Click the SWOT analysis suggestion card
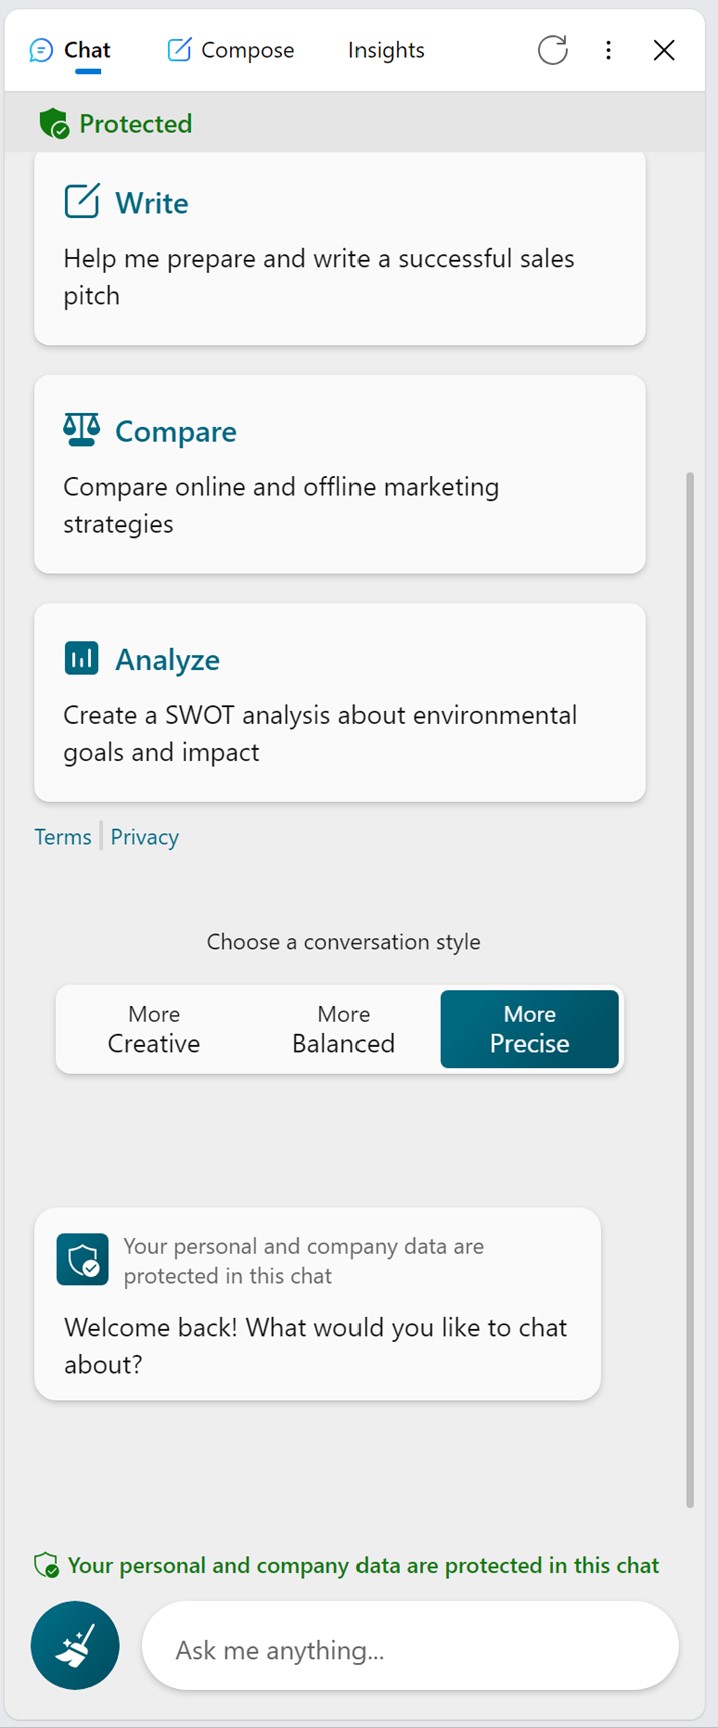 point(340,732)
